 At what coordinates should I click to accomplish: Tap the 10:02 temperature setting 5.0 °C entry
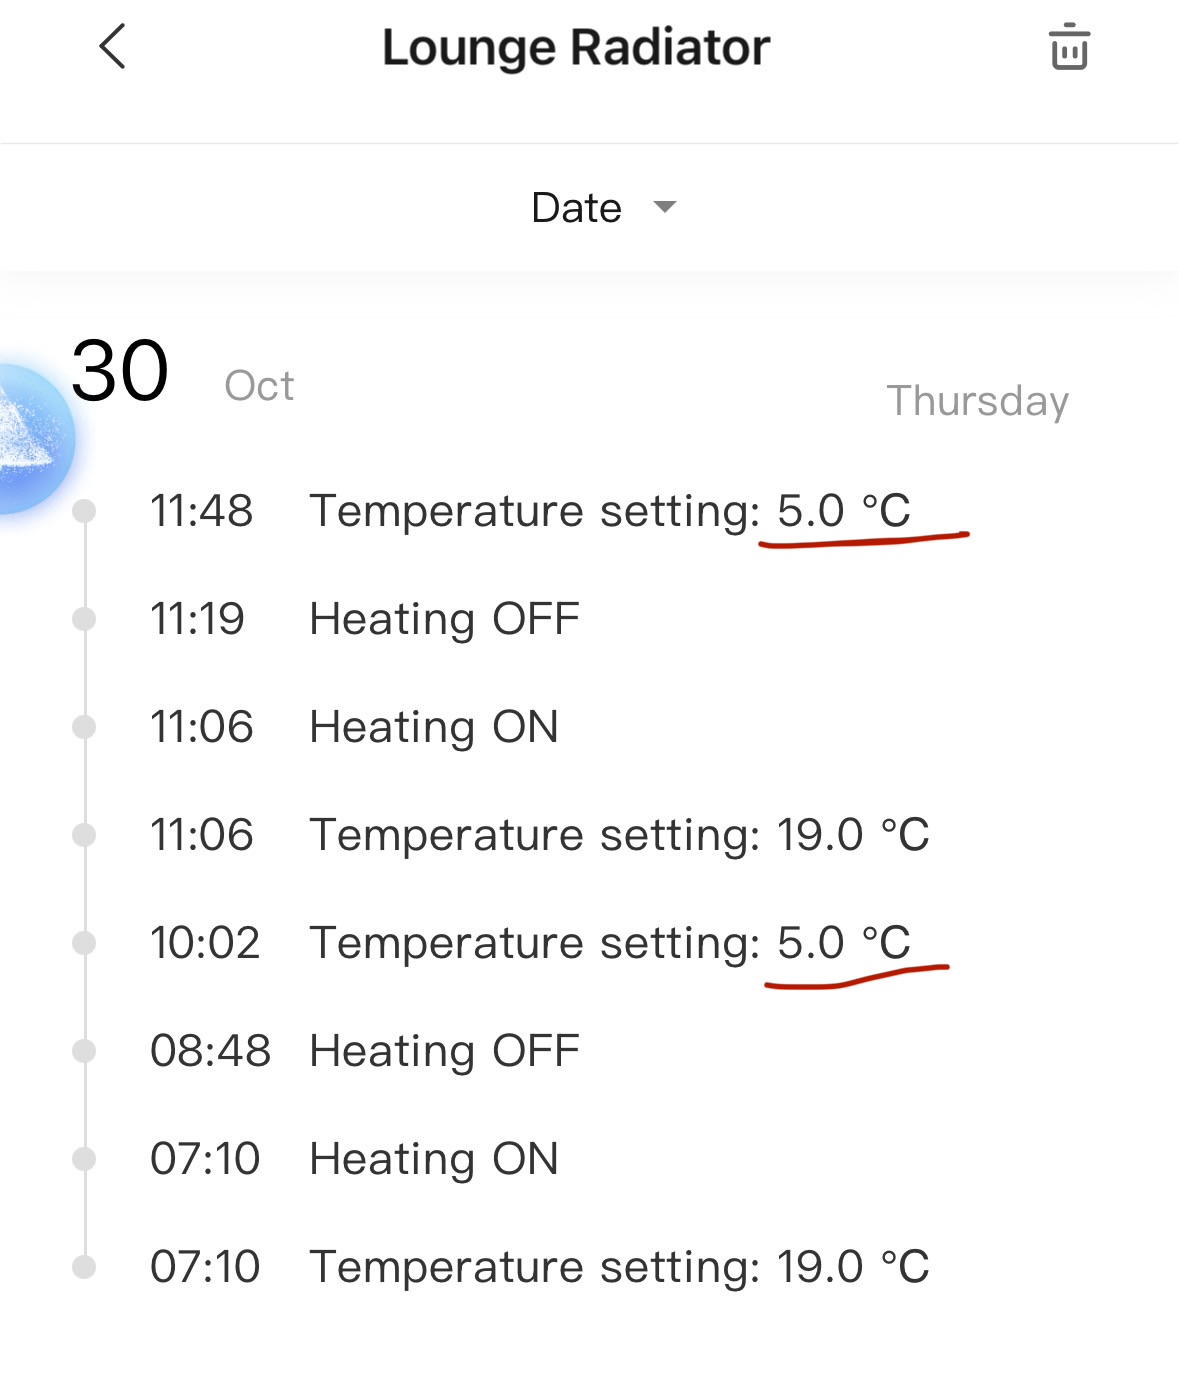pos(610,943)
